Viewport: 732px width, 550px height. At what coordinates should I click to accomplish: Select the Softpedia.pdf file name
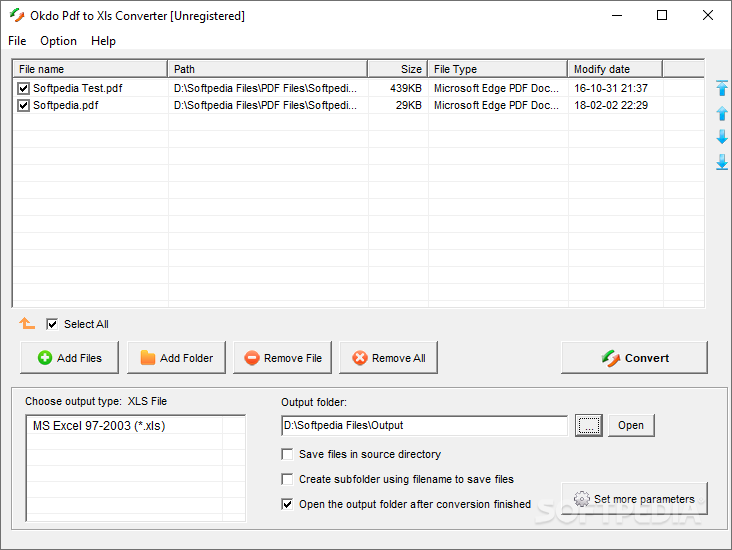66,106
